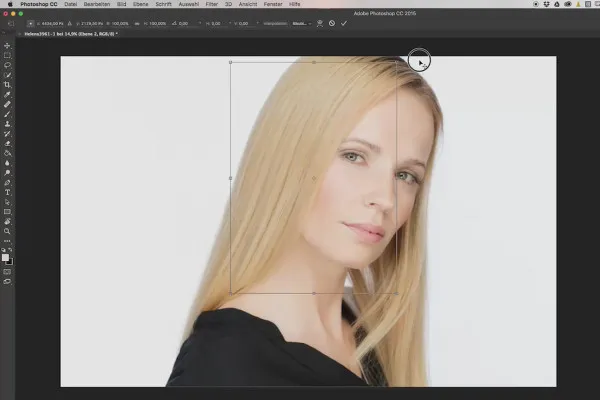Toggle Quick Mask mode
Screen dimensions: 600x400
[7, 272]
